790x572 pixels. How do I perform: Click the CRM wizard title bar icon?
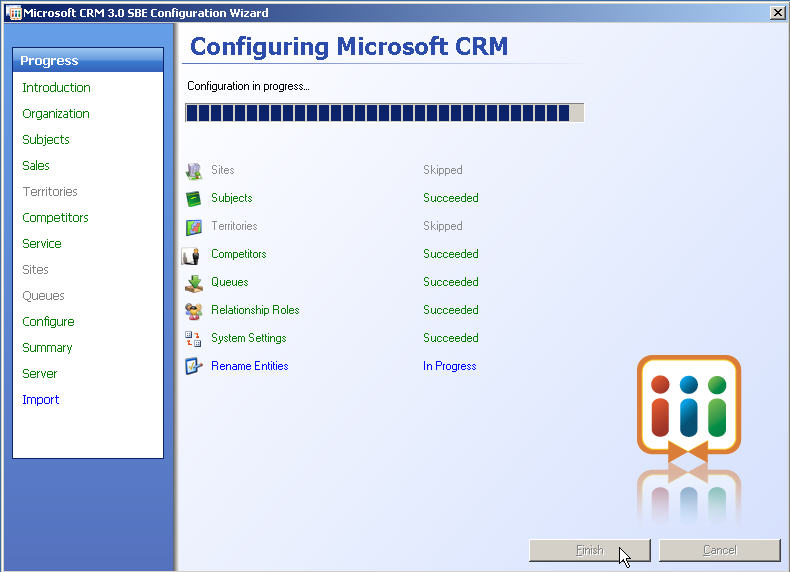pyautogui.click(x=14, y=13)
